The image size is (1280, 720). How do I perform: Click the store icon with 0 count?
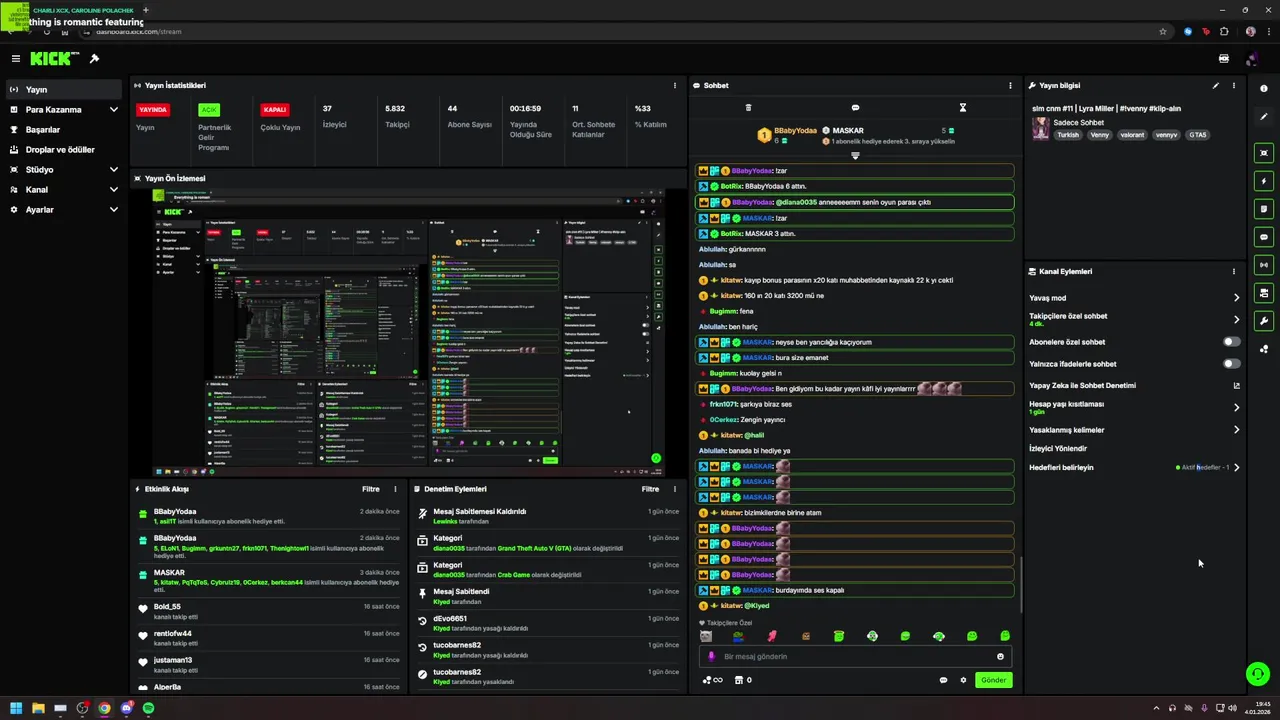pyautogui.click(x=743, y=680)
